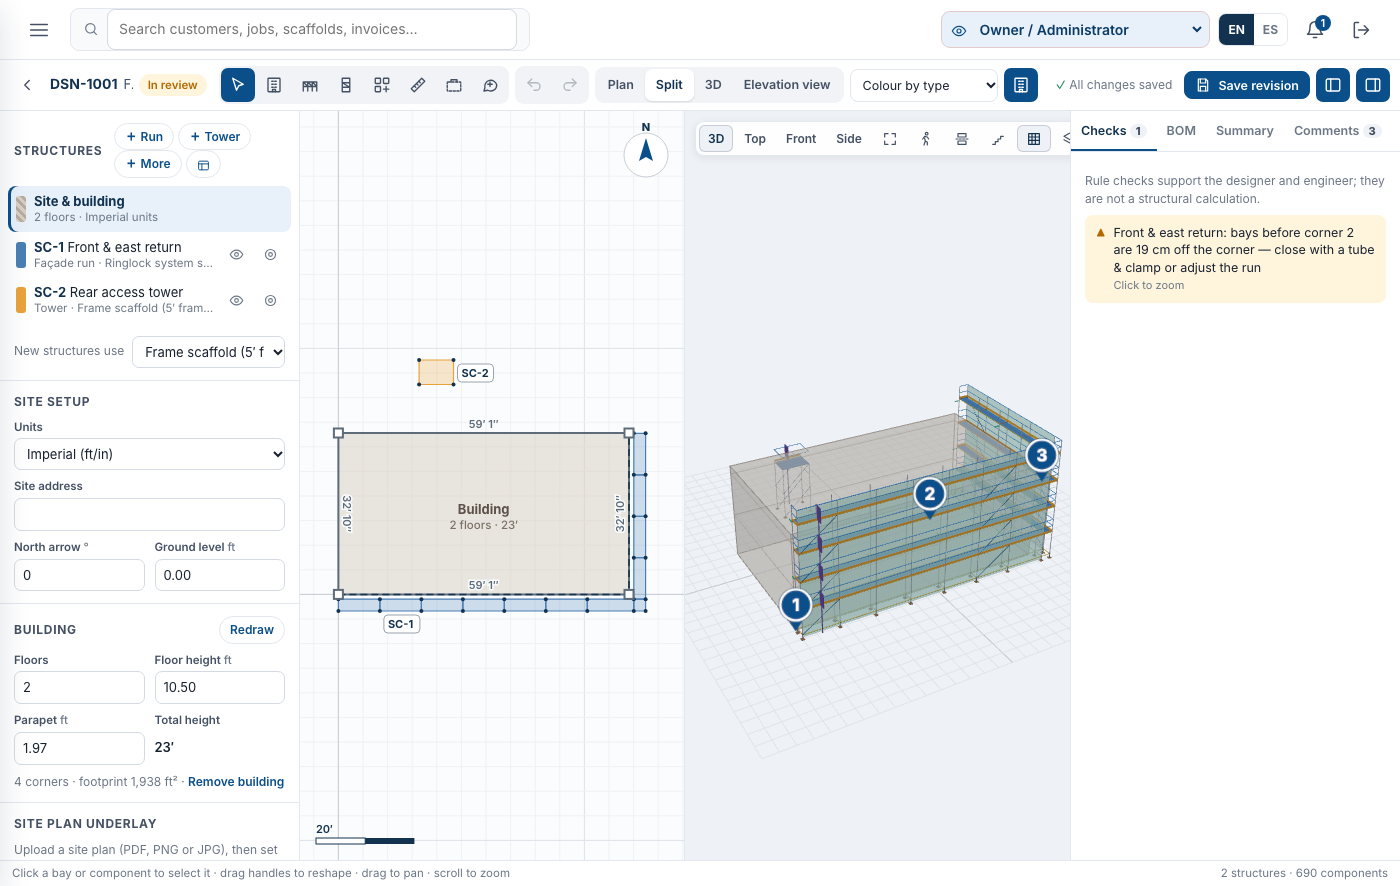
Task: Open the BOM tab
Action: pos(1181,131)
